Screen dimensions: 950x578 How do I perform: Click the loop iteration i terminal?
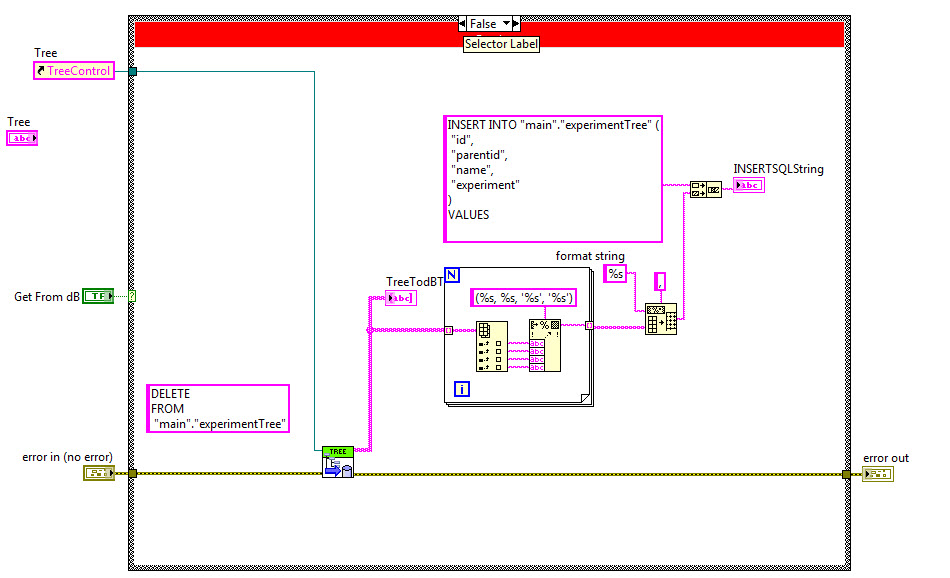pyautogui.click(x=462, y=389)
